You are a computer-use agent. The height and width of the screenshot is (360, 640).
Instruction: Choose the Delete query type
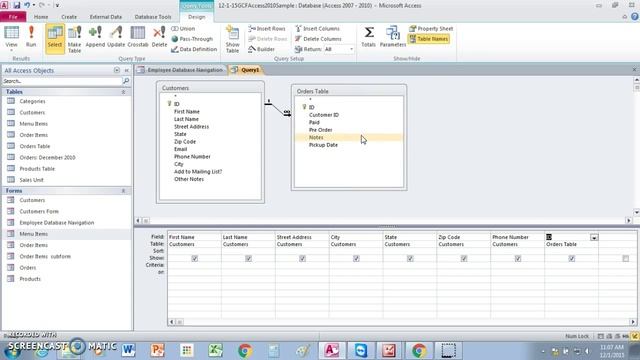pos(159,37)
